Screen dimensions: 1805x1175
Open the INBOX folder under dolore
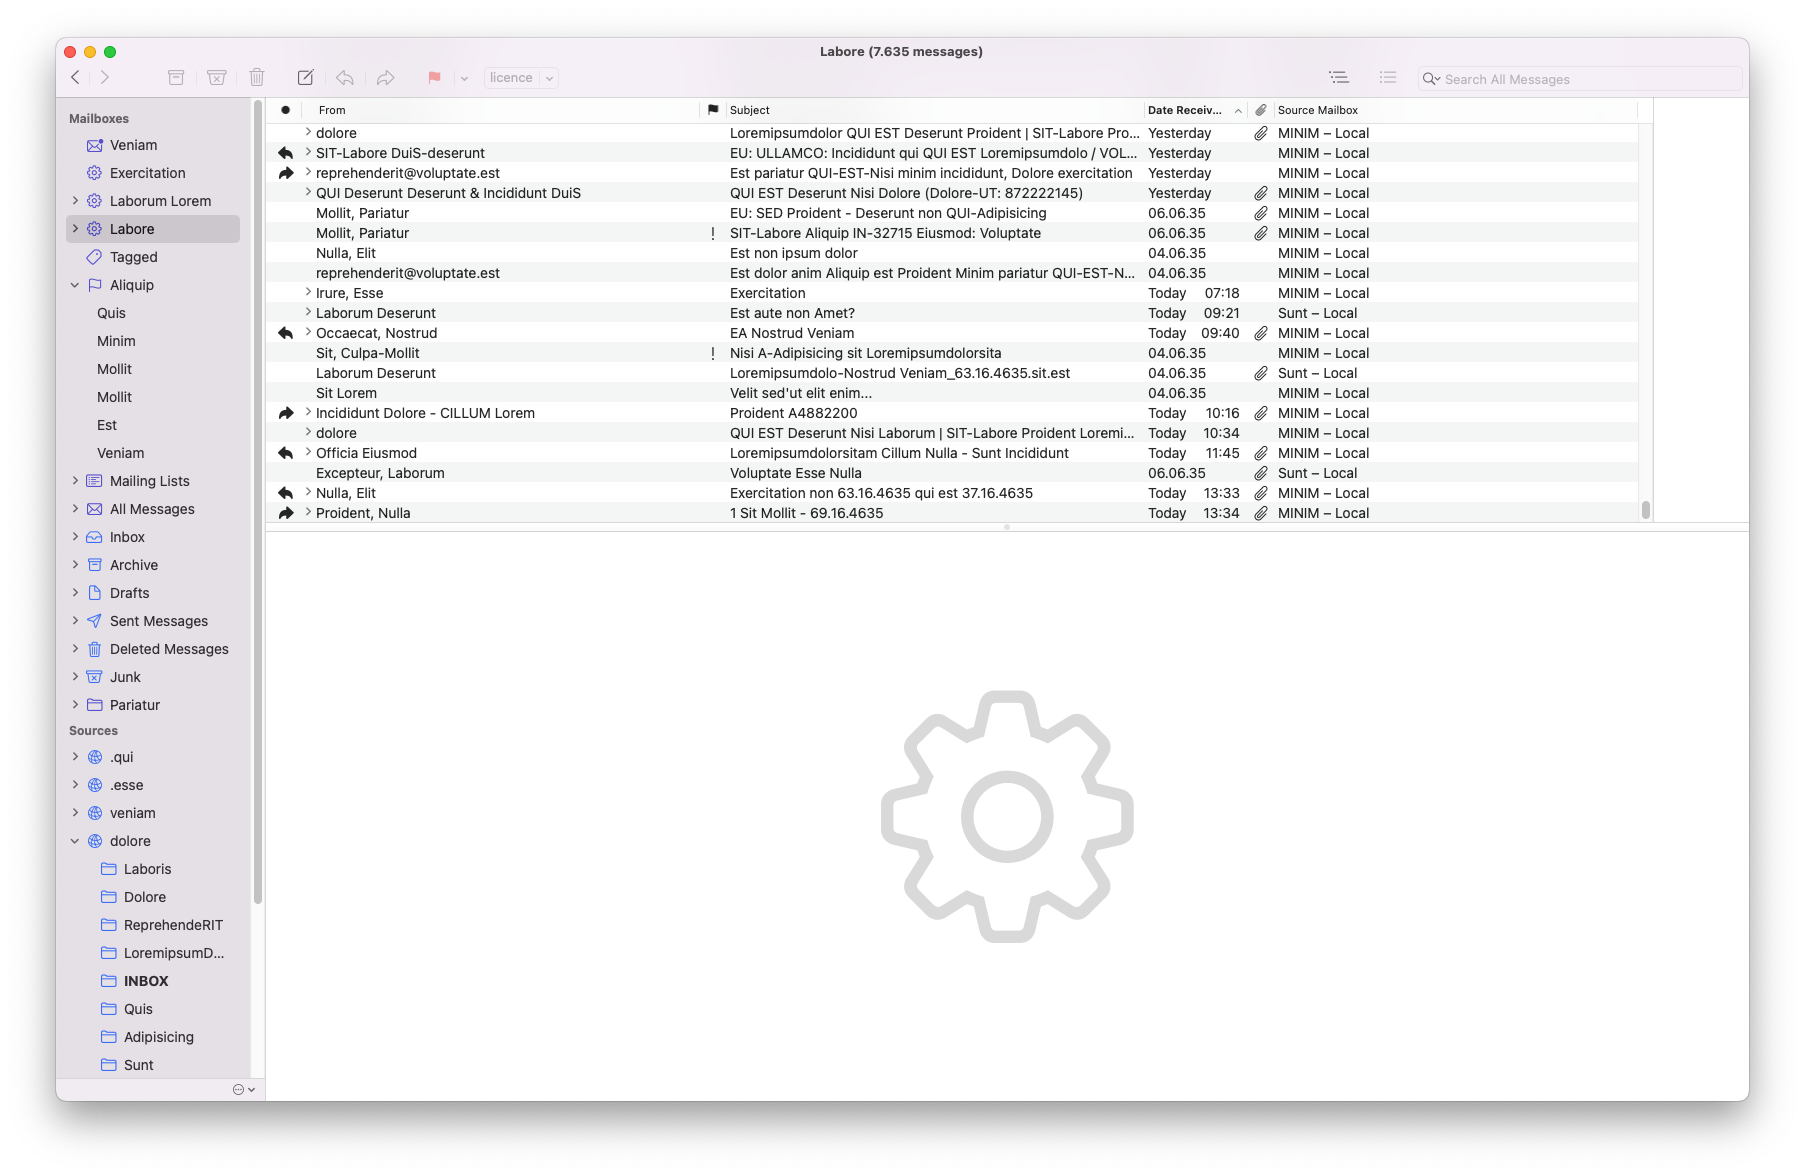point(146,981)
